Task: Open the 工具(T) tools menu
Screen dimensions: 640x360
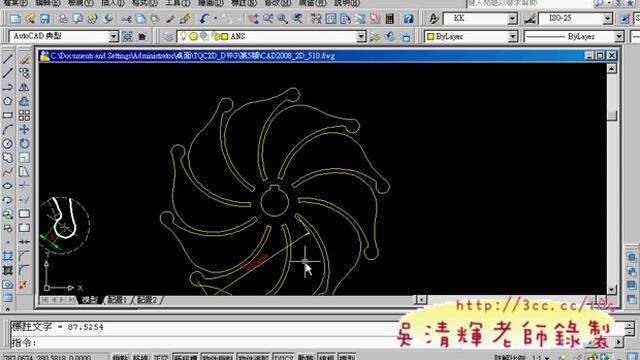Action: [x=178, y=3]
